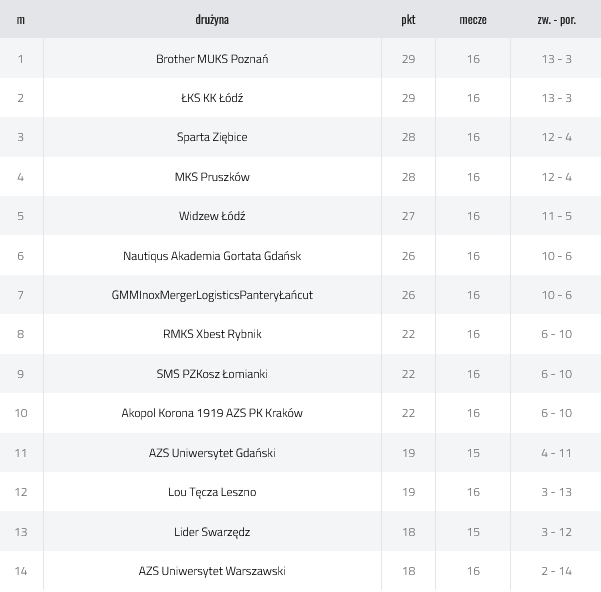
Task: Click the drużyna column header
Action: click(212, 20)
